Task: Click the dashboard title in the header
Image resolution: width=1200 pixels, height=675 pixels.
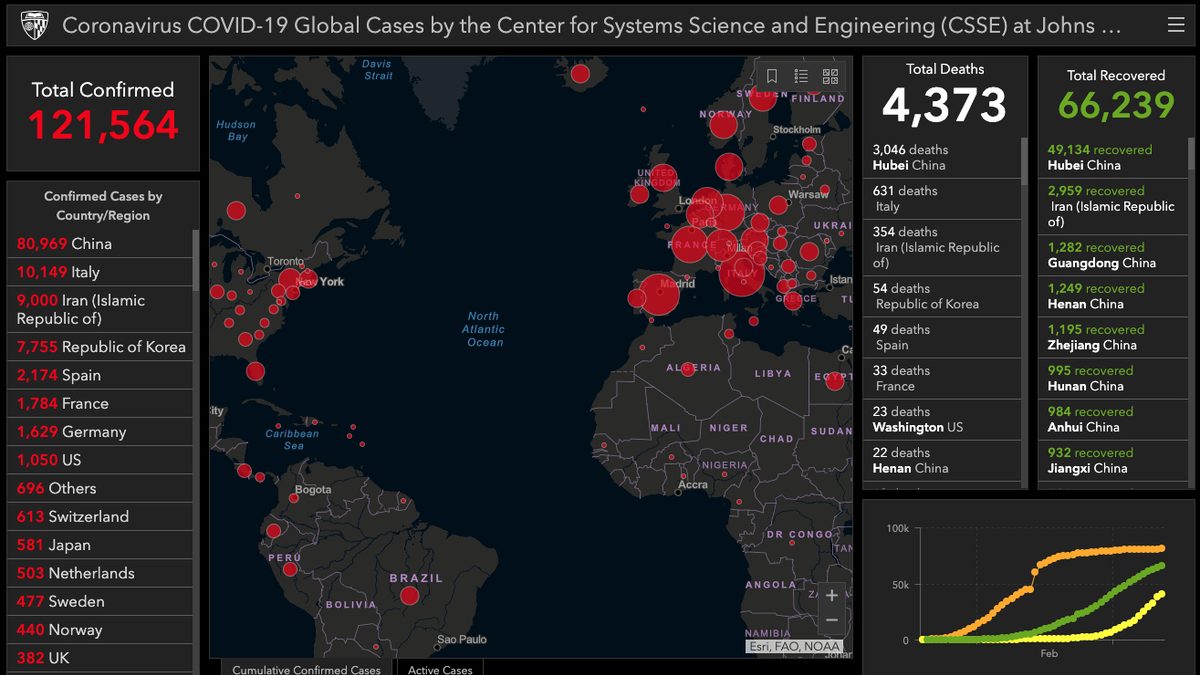Action: point(592,25)
